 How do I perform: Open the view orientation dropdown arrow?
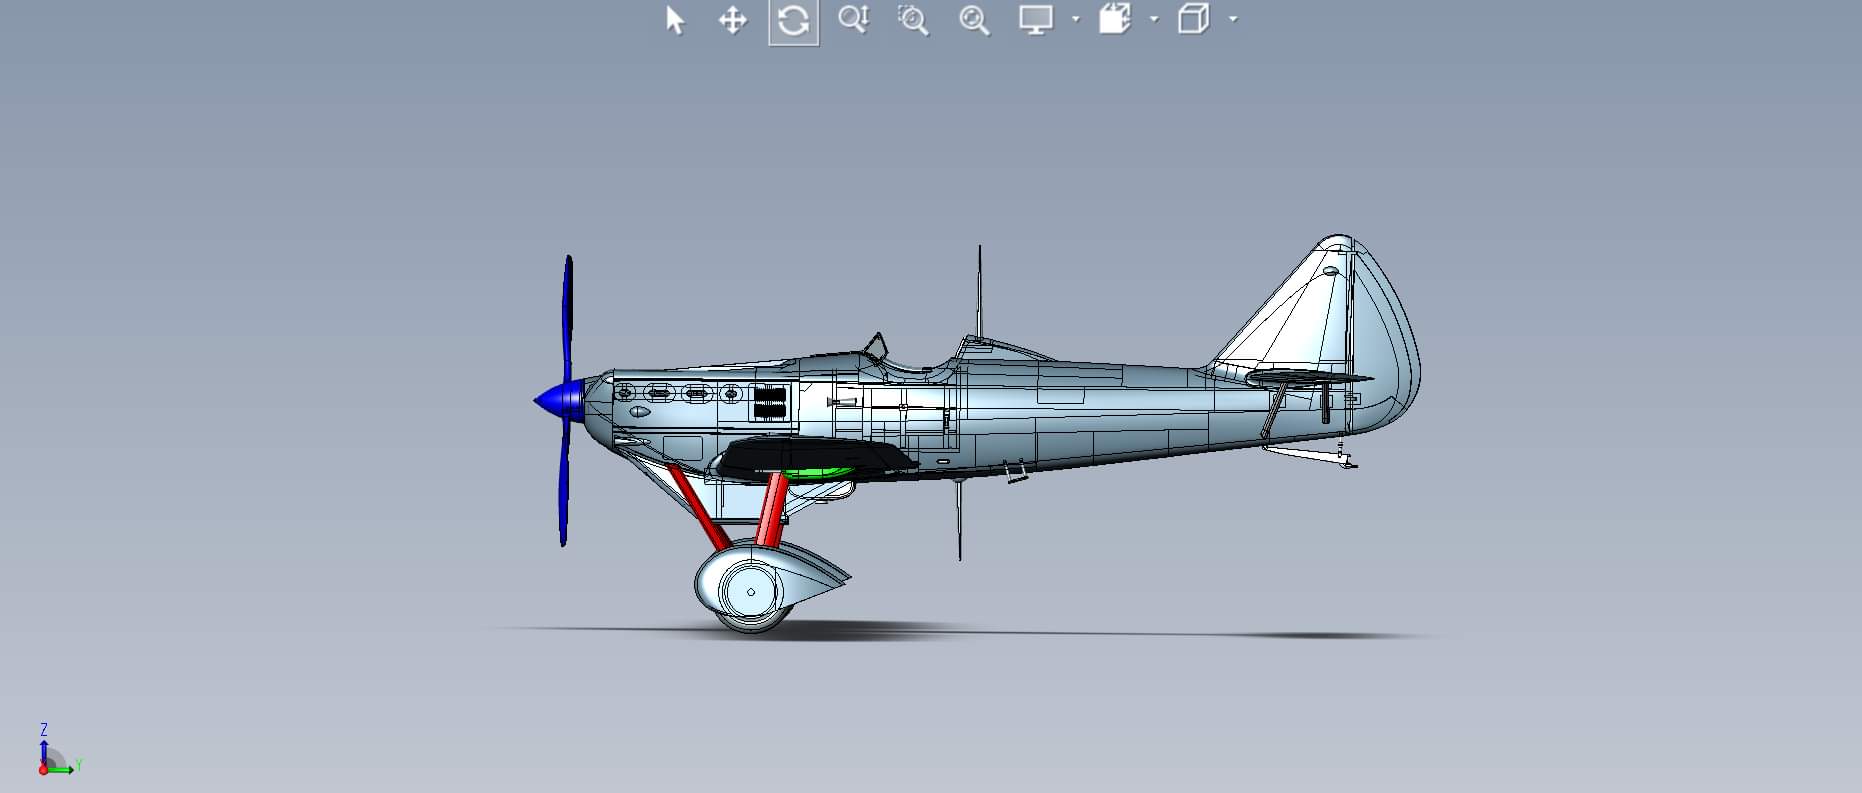click(1154, 19)
